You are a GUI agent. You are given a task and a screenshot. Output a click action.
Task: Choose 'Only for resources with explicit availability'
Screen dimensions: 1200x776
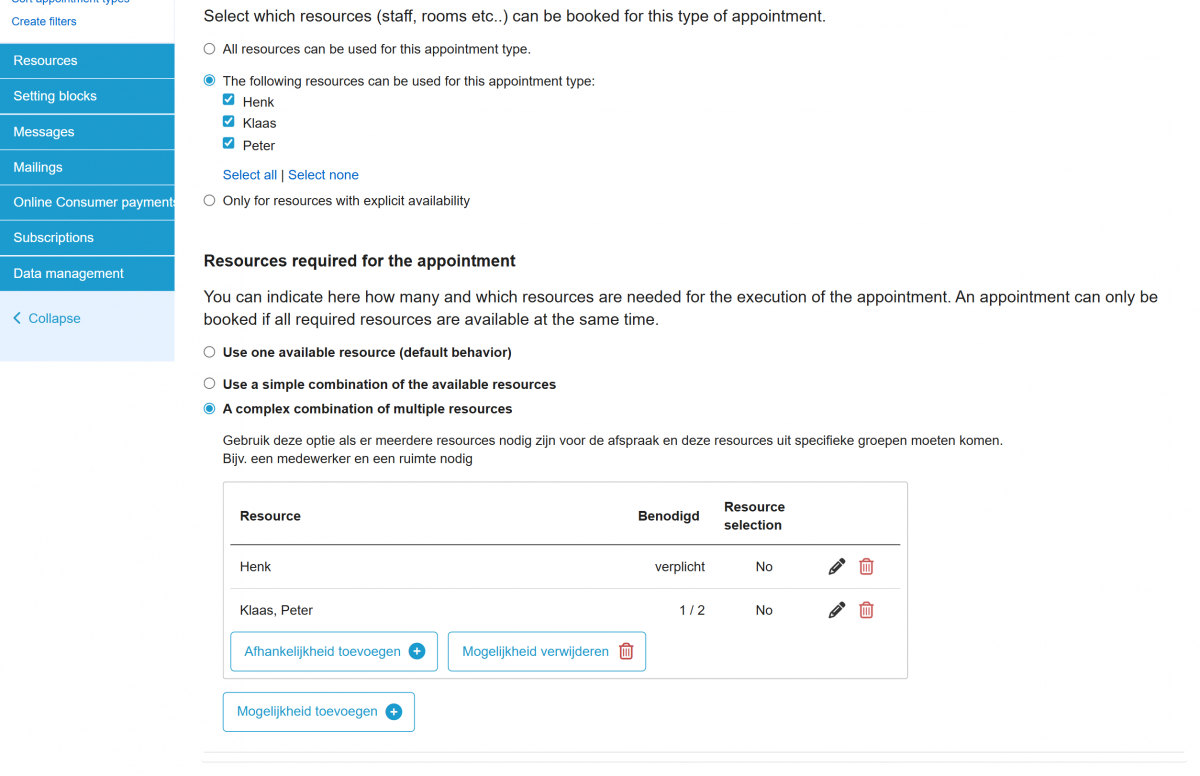tap(209, 201)
